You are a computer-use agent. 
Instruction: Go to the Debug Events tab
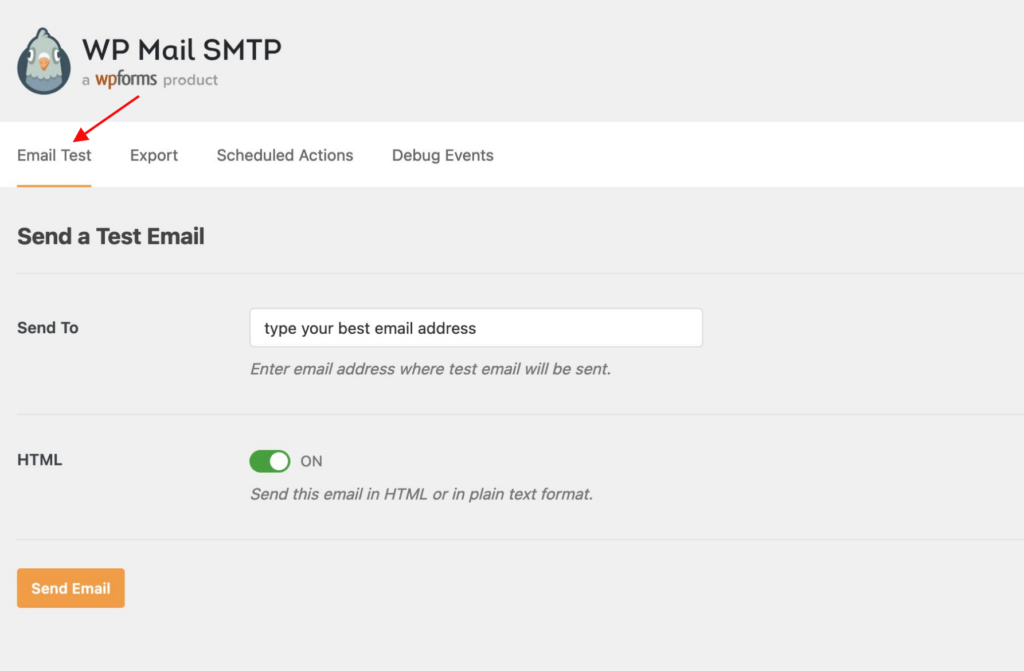pos(443,155)
